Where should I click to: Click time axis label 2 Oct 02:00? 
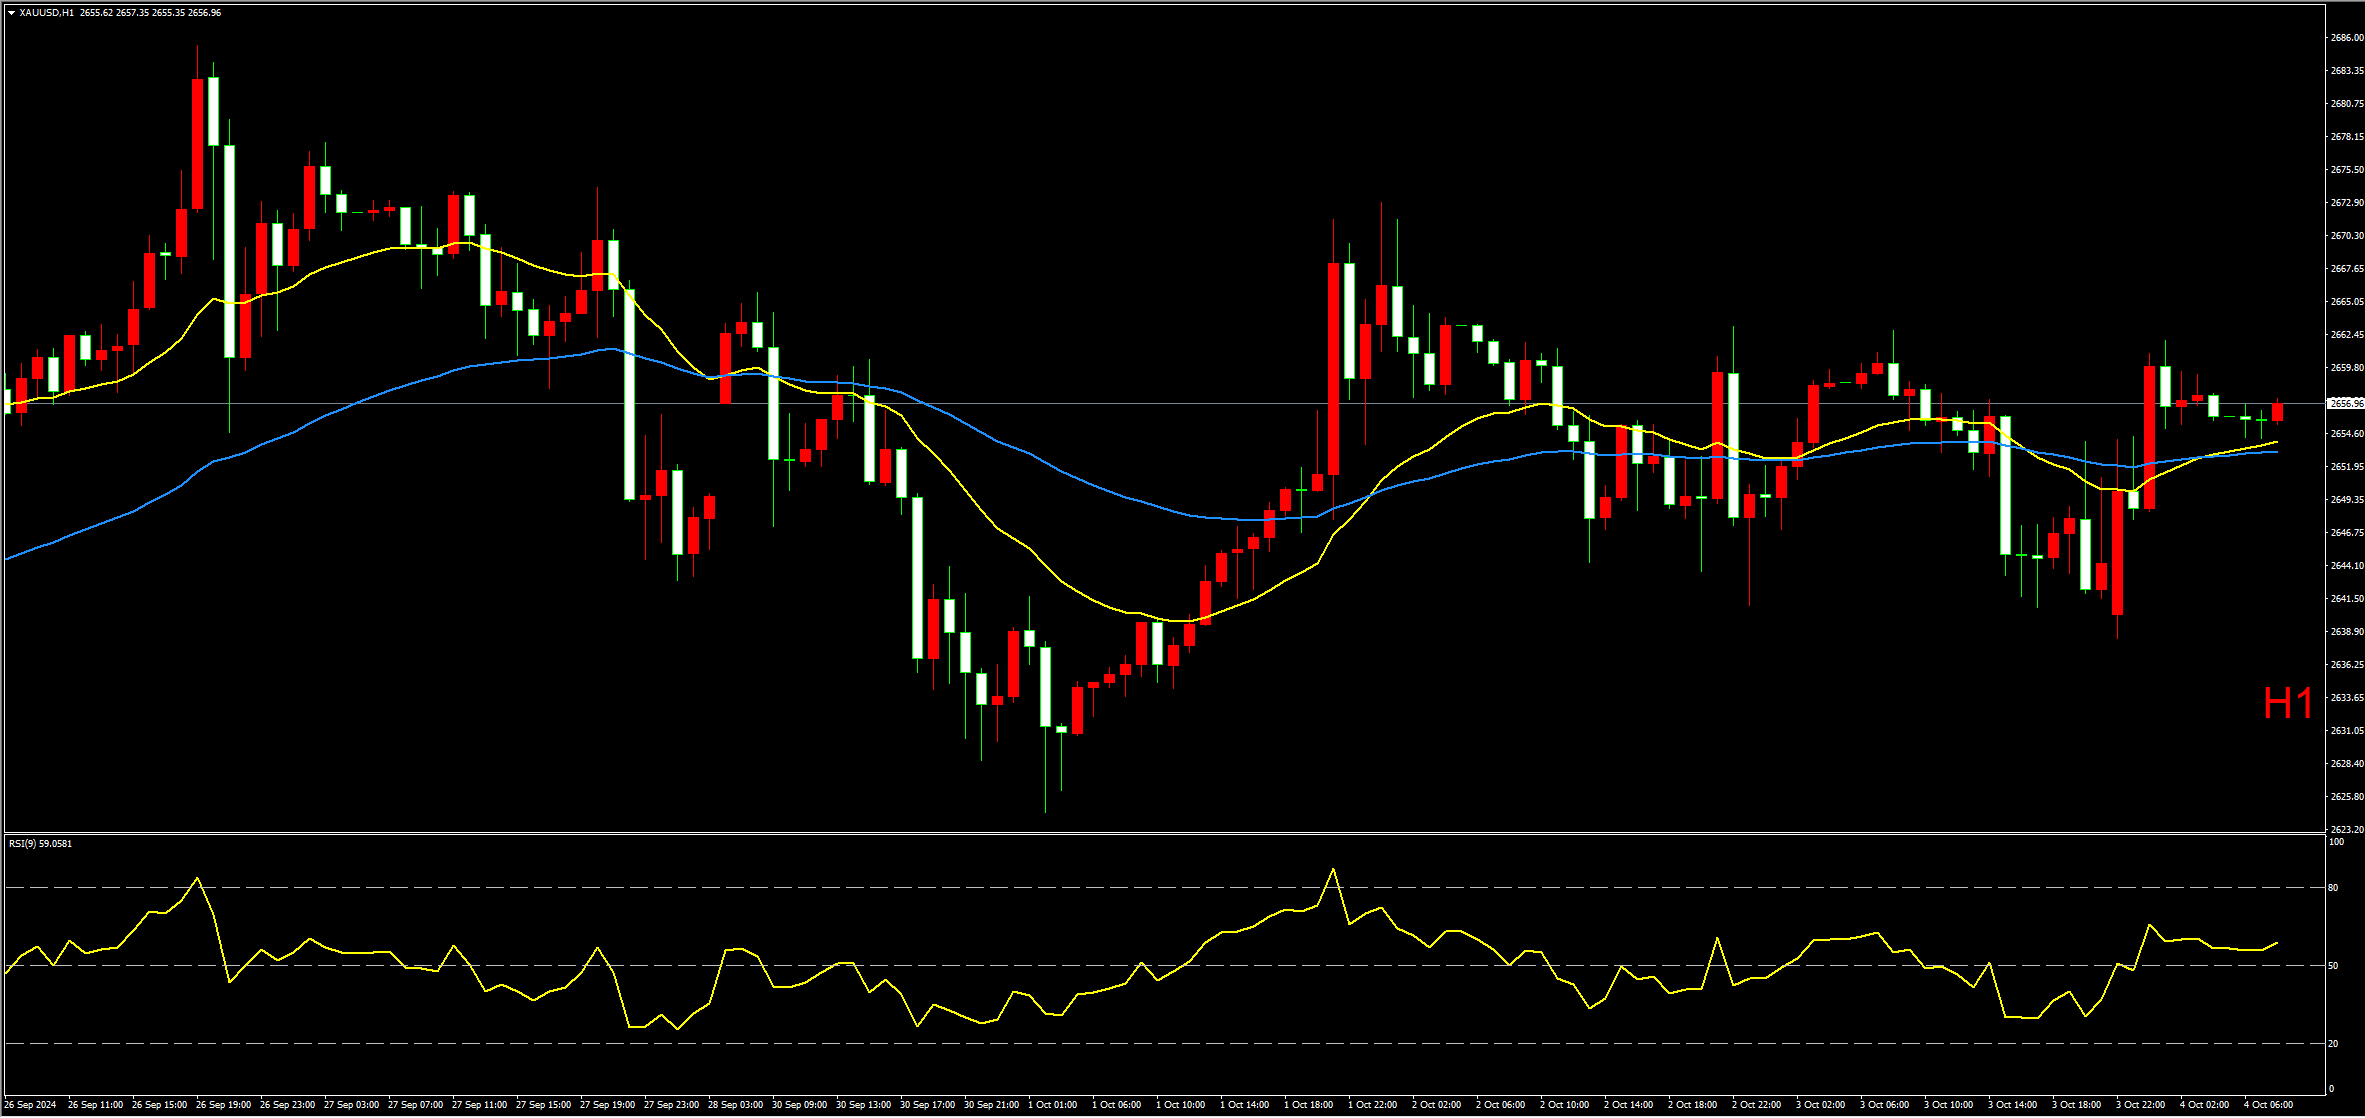(1437, 1105)
